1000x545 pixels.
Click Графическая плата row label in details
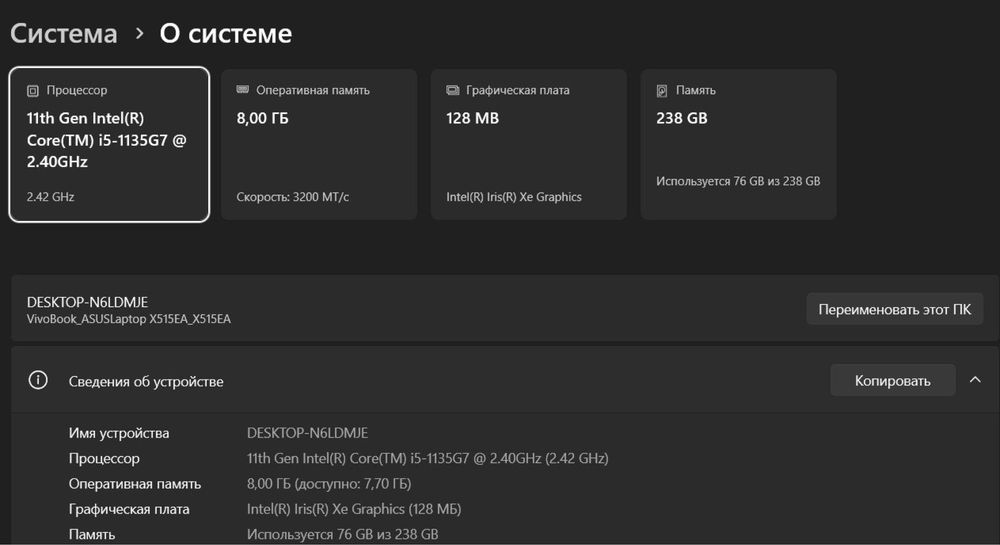(x=129, y=509)
